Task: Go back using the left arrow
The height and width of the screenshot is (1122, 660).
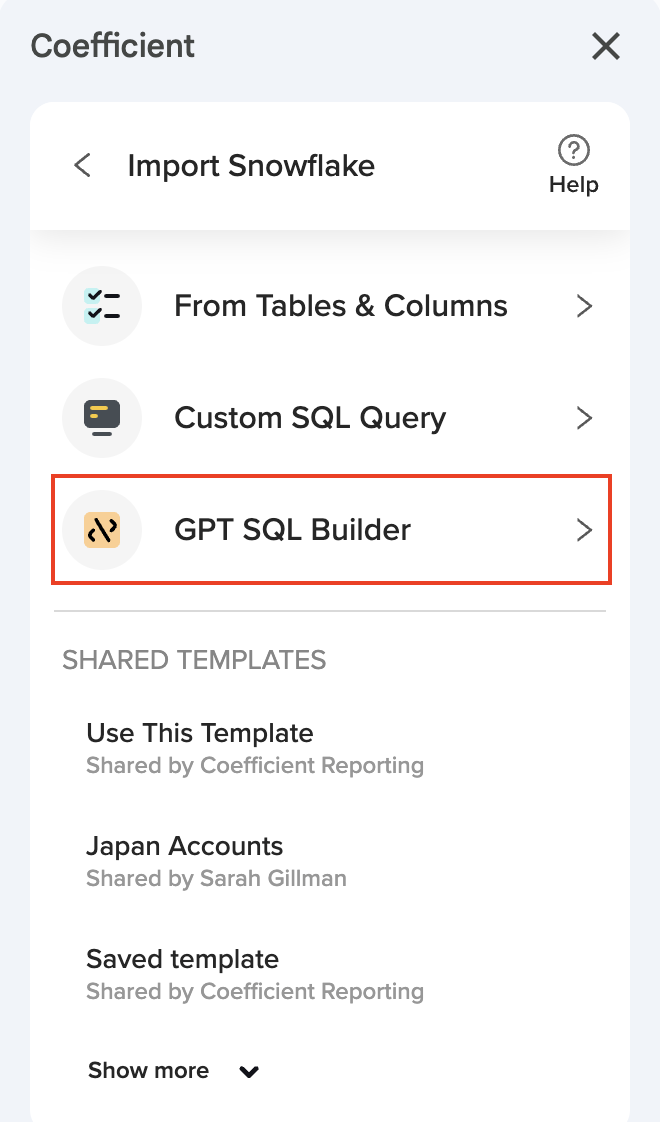Action: pyautogui.click(x=83, y=165)
